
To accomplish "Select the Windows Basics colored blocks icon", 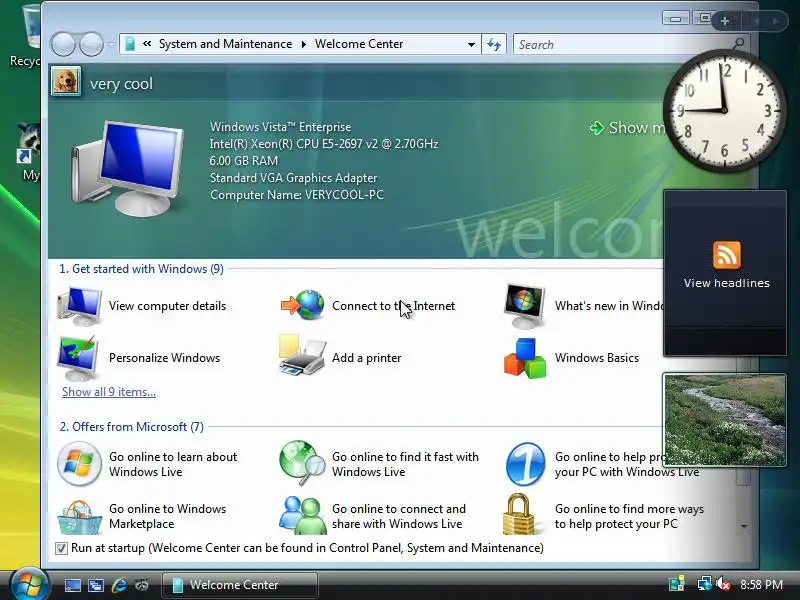I will (525, 358).
